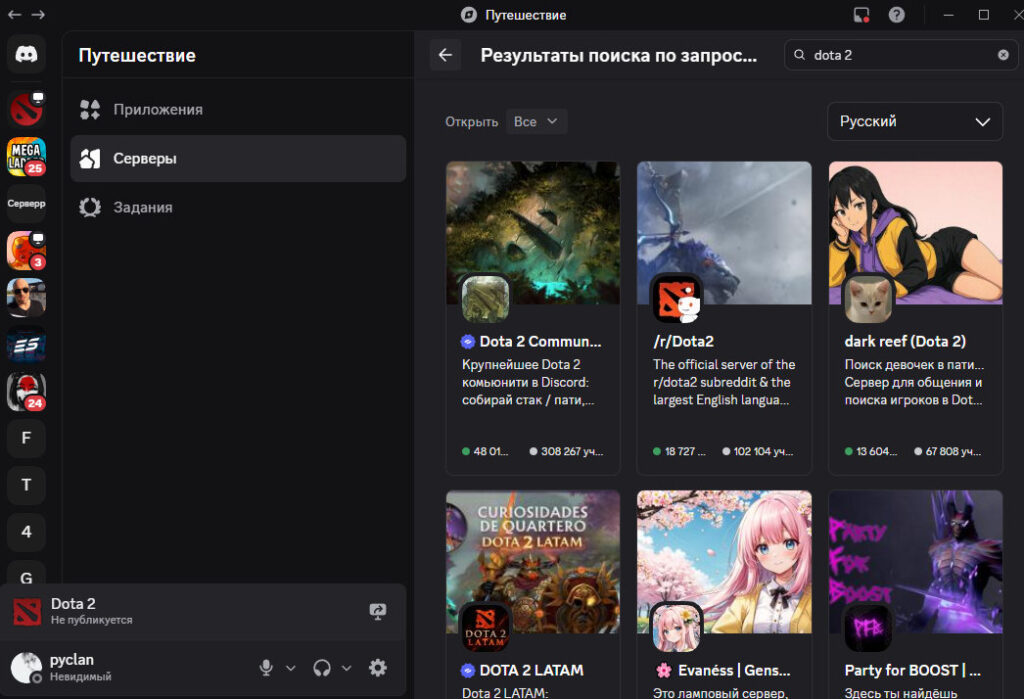Clear the dota 2 search query
Screen dimensions: 1024x699
coord(1003,55)
